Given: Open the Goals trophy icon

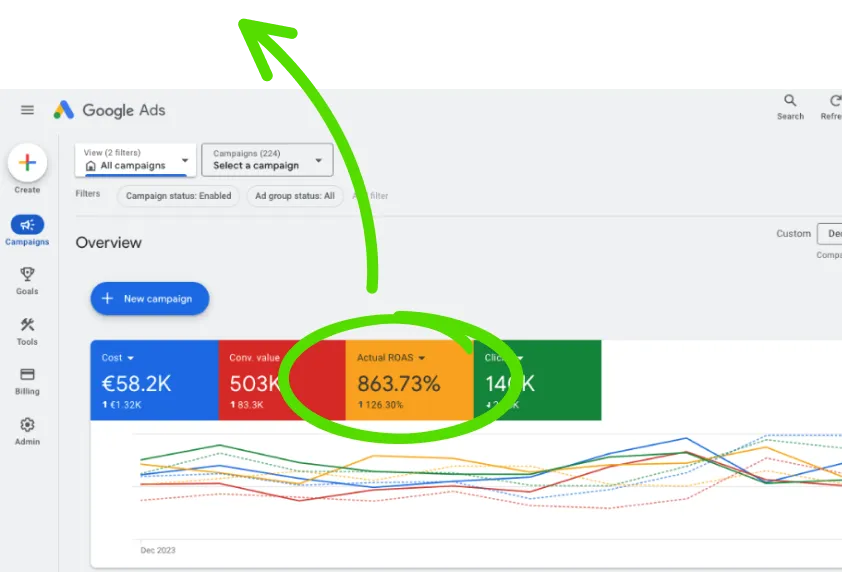Looking at the screenshot, I should [x=27, y=275].
